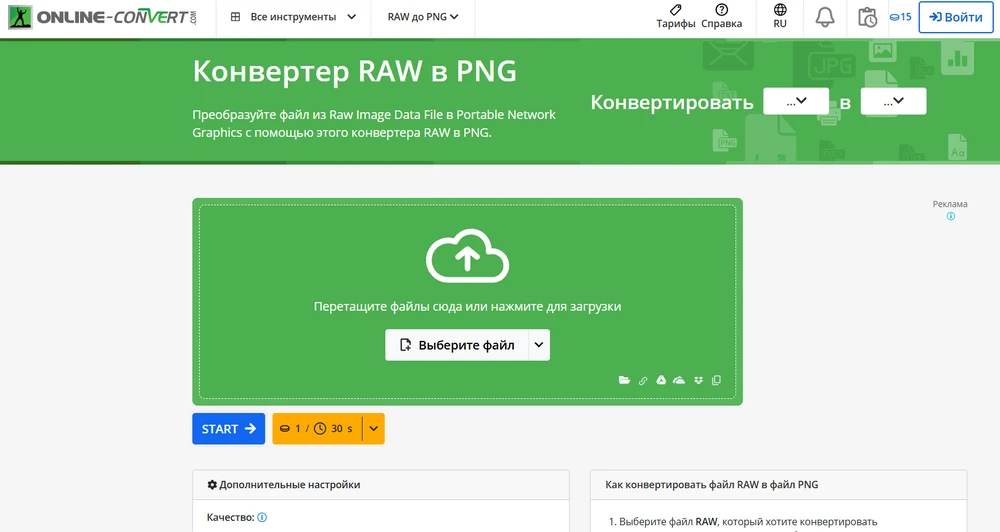
Task: Click the upload cloud icon
Action: (x=467, y=257)
